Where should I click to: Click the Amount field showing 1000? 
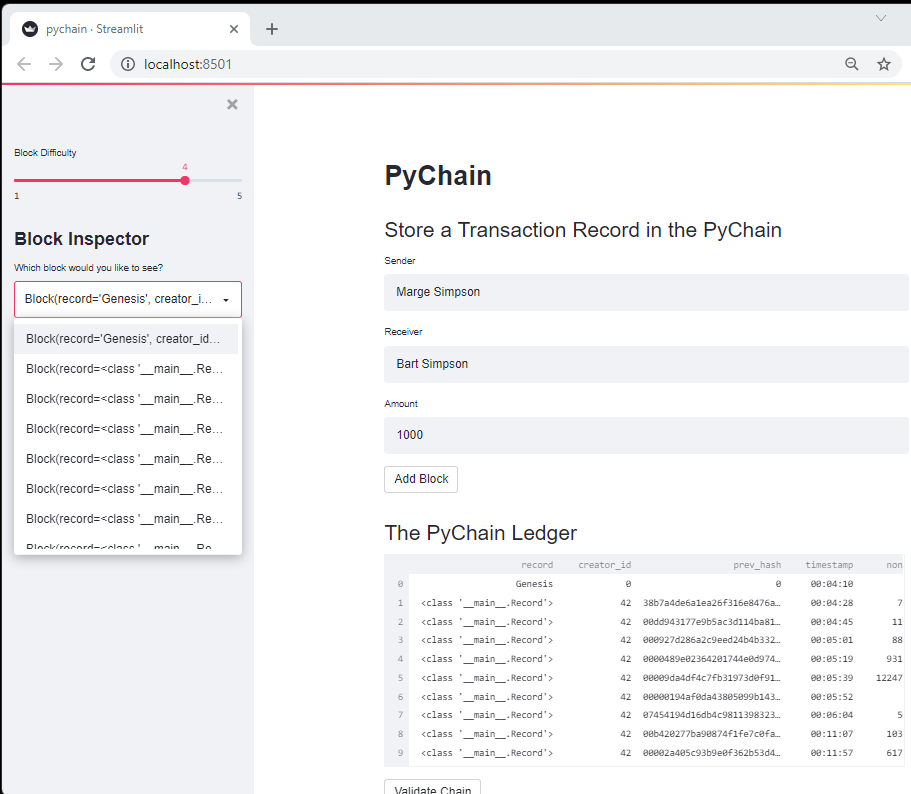pos(647,434)
